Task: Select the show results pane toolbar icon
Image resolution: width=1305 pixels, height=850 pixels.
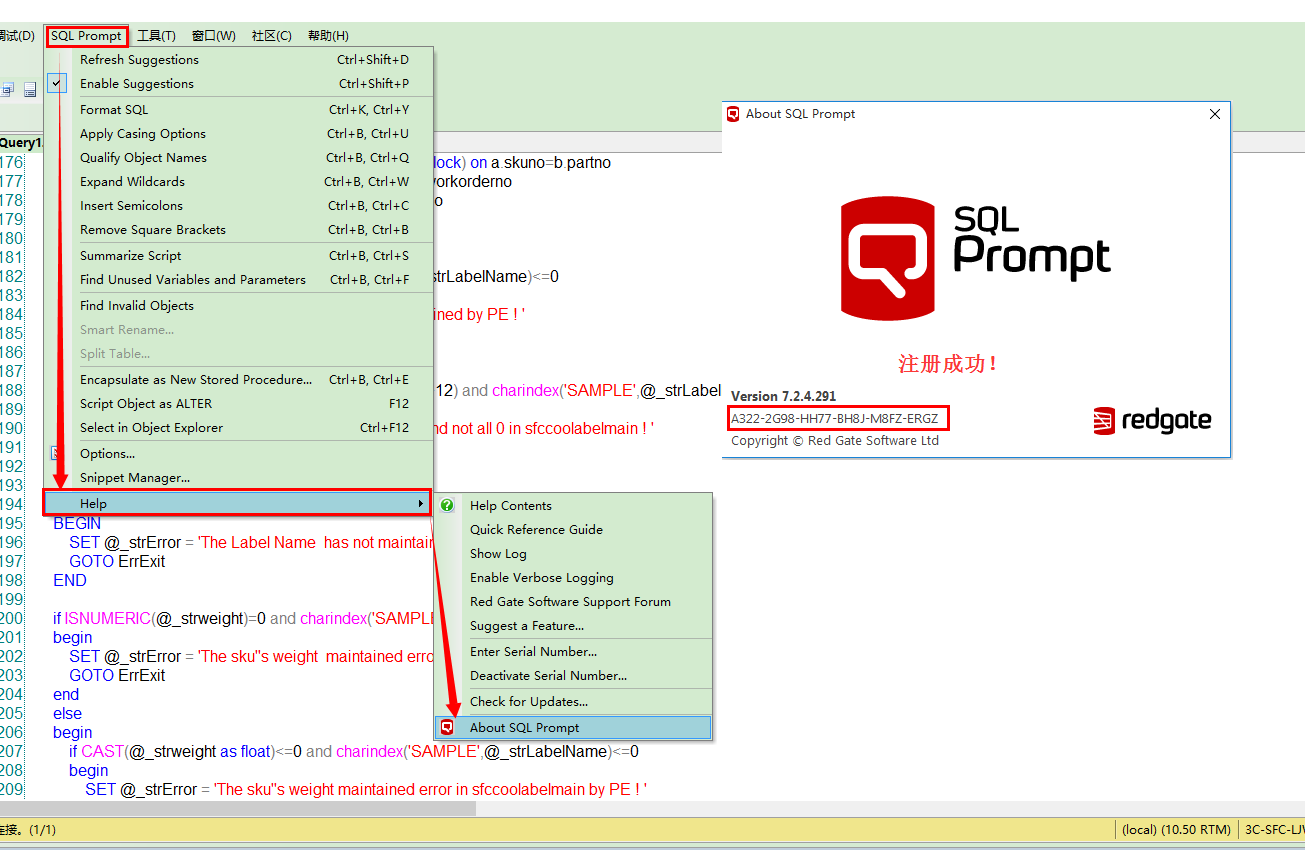Action: click(x=30, y=89)
